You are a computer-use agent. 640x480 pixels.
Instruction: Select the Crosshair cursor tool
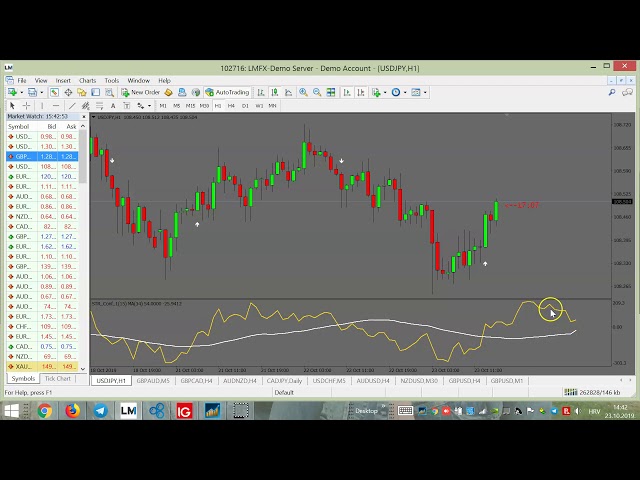coord(26,105)
